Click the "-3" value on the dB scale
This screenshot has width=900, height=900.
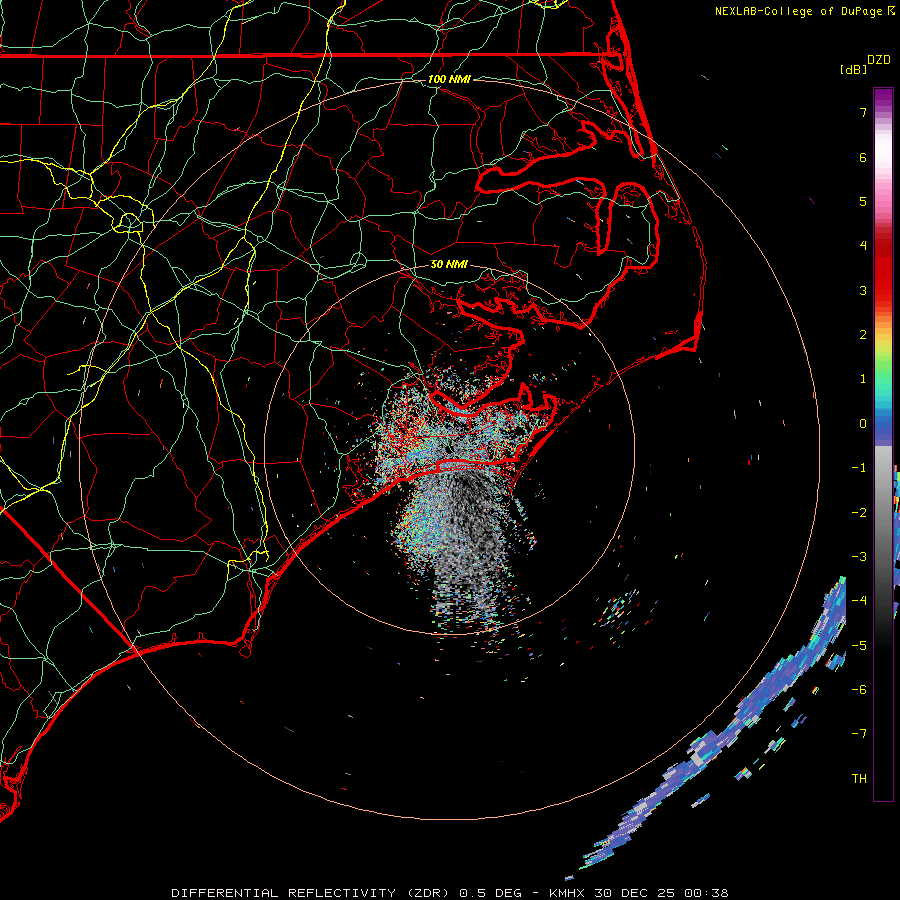point(859,557)
